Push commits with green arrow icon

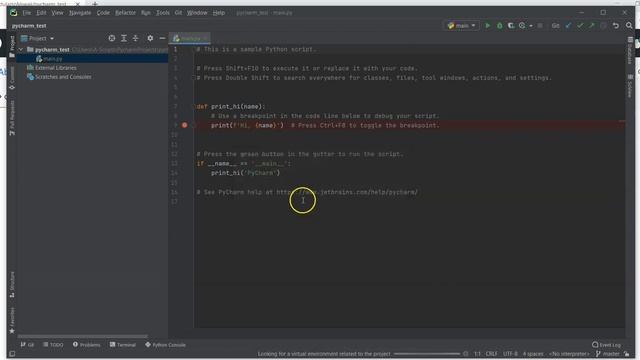[x=591, y=26]
